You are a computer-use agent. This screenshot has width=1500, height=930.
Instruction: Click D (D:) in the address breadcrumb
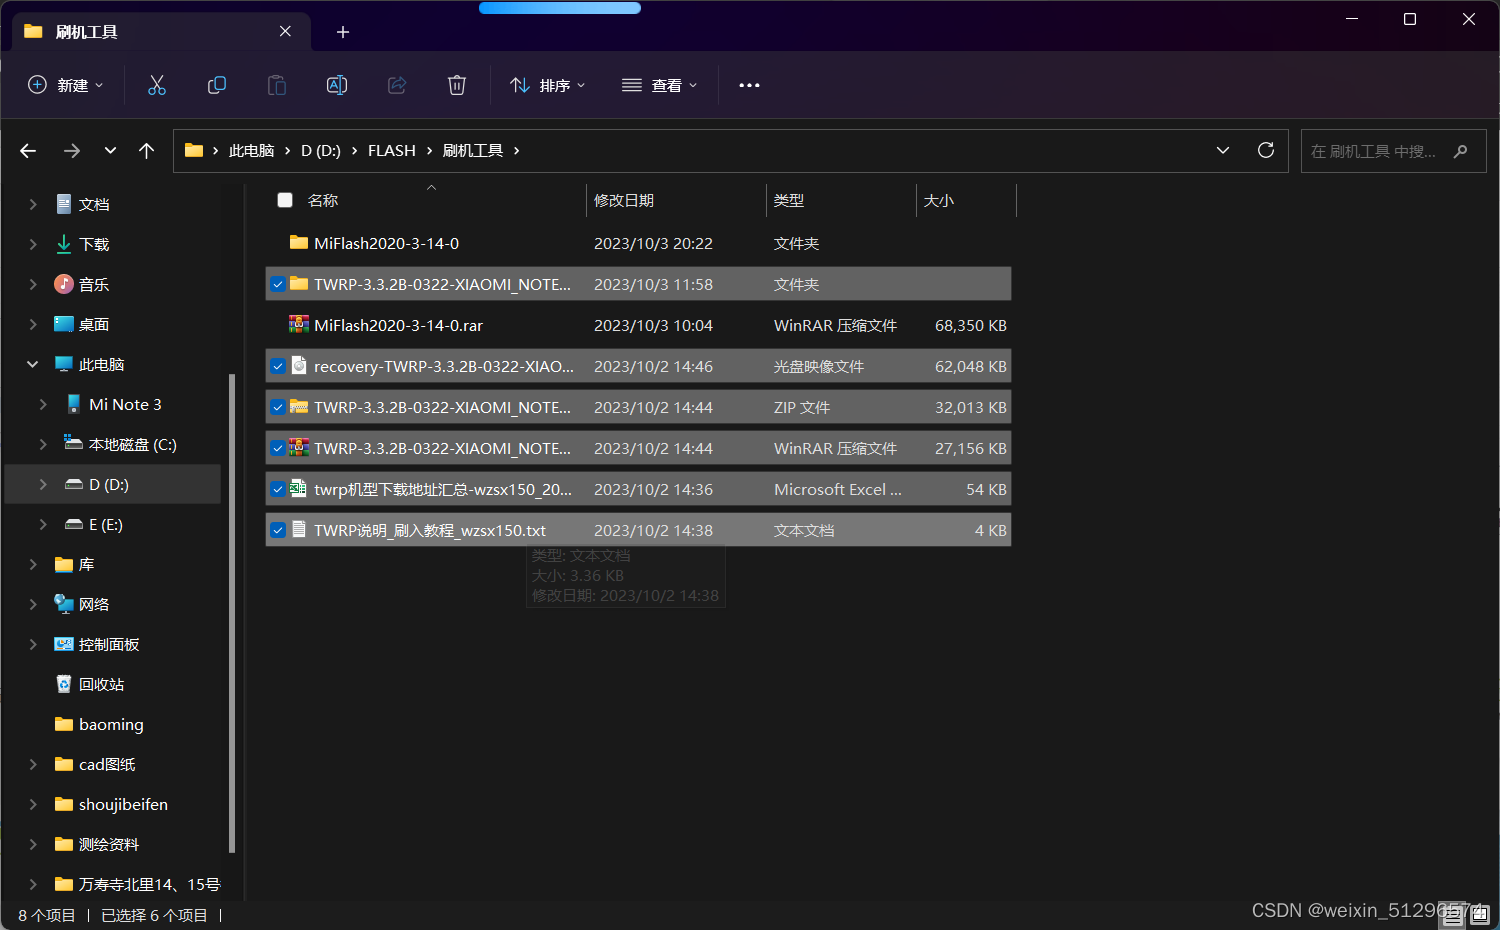321,150
